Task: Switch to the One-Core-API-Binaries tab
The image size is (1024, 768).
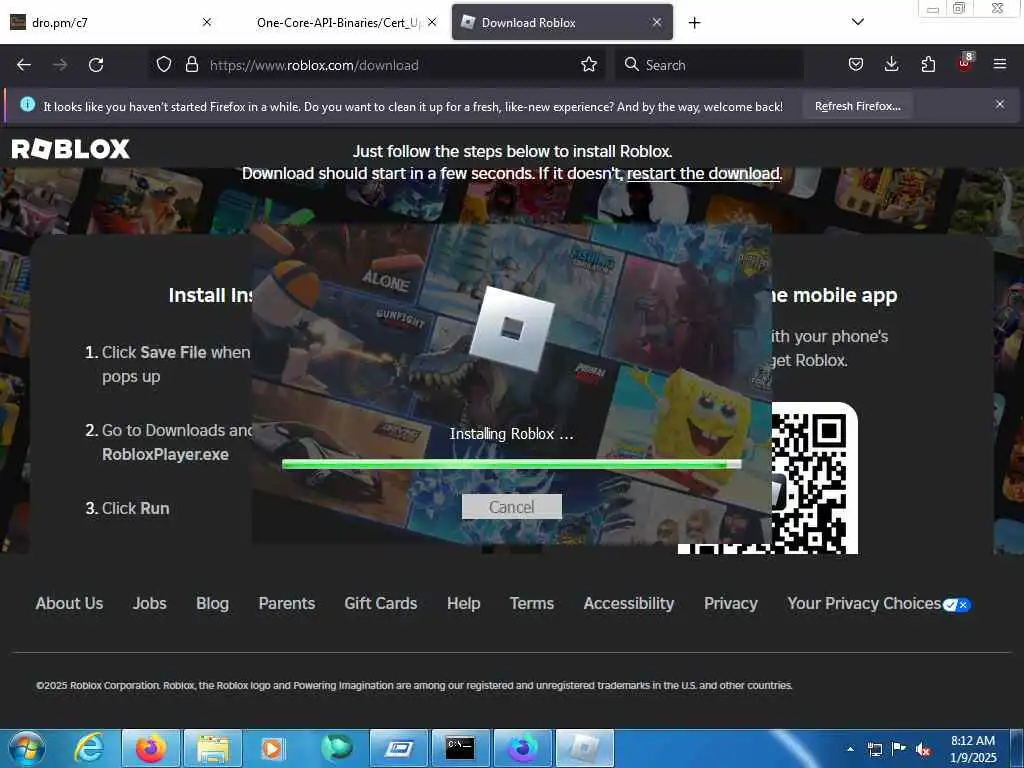Action: click(339, 23)
